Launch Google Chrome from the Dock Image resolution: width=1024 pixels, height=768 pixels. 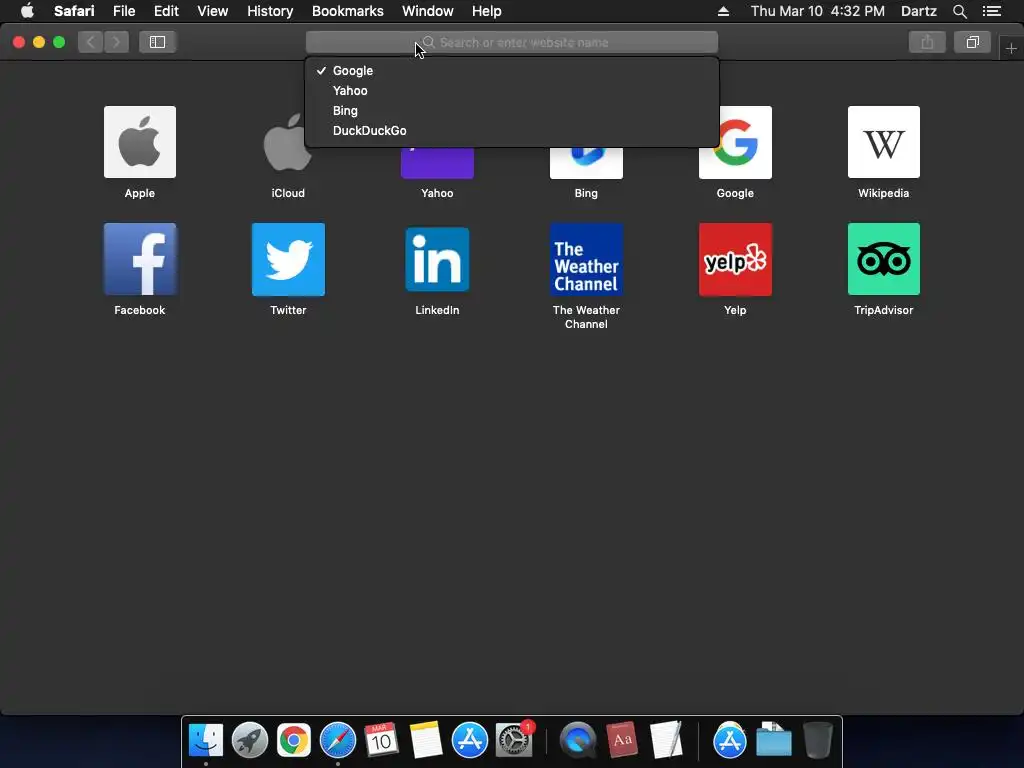click(x=294, y=741)
